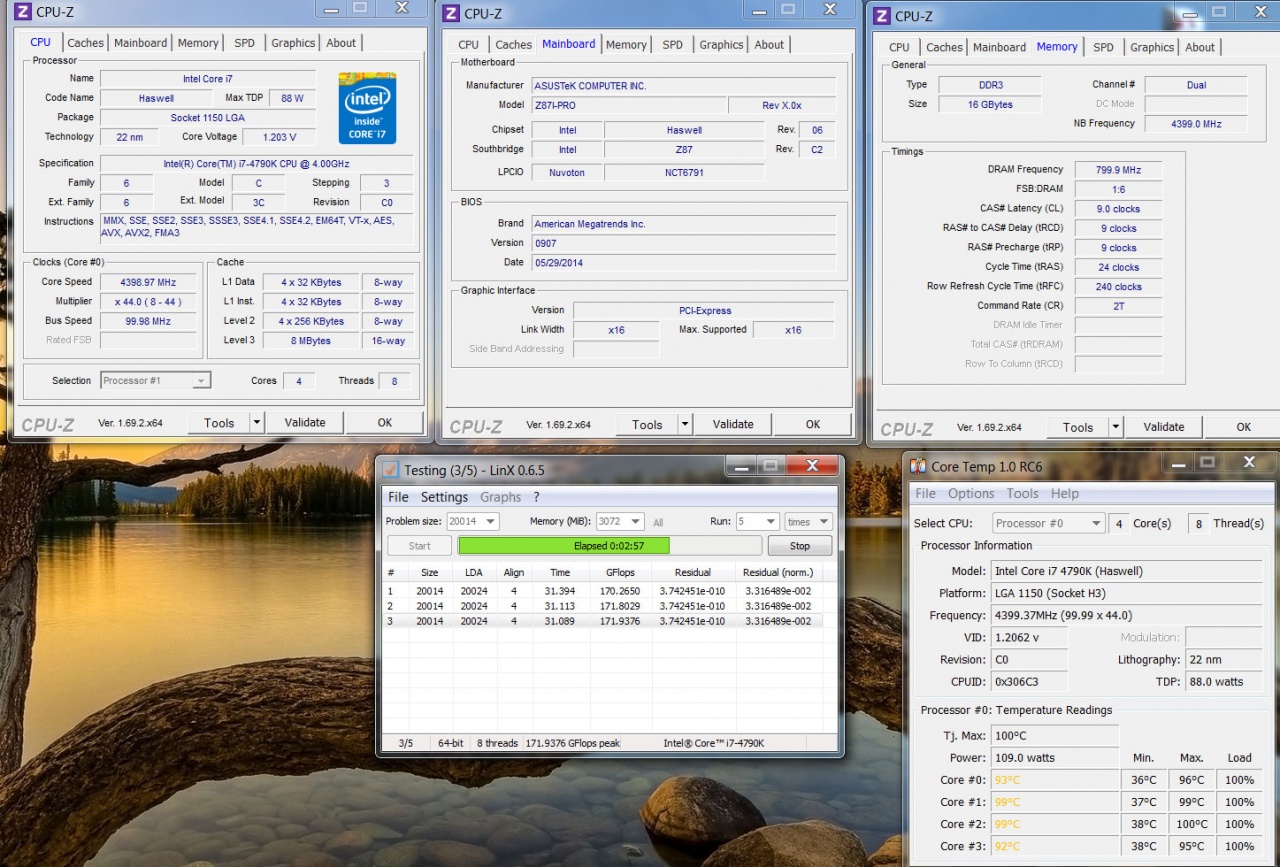Click the Core Speed value '4398.97 MHz'
Image resolution: width=1280 pixels, height=867 pixels.
click(x=150, y=282)
